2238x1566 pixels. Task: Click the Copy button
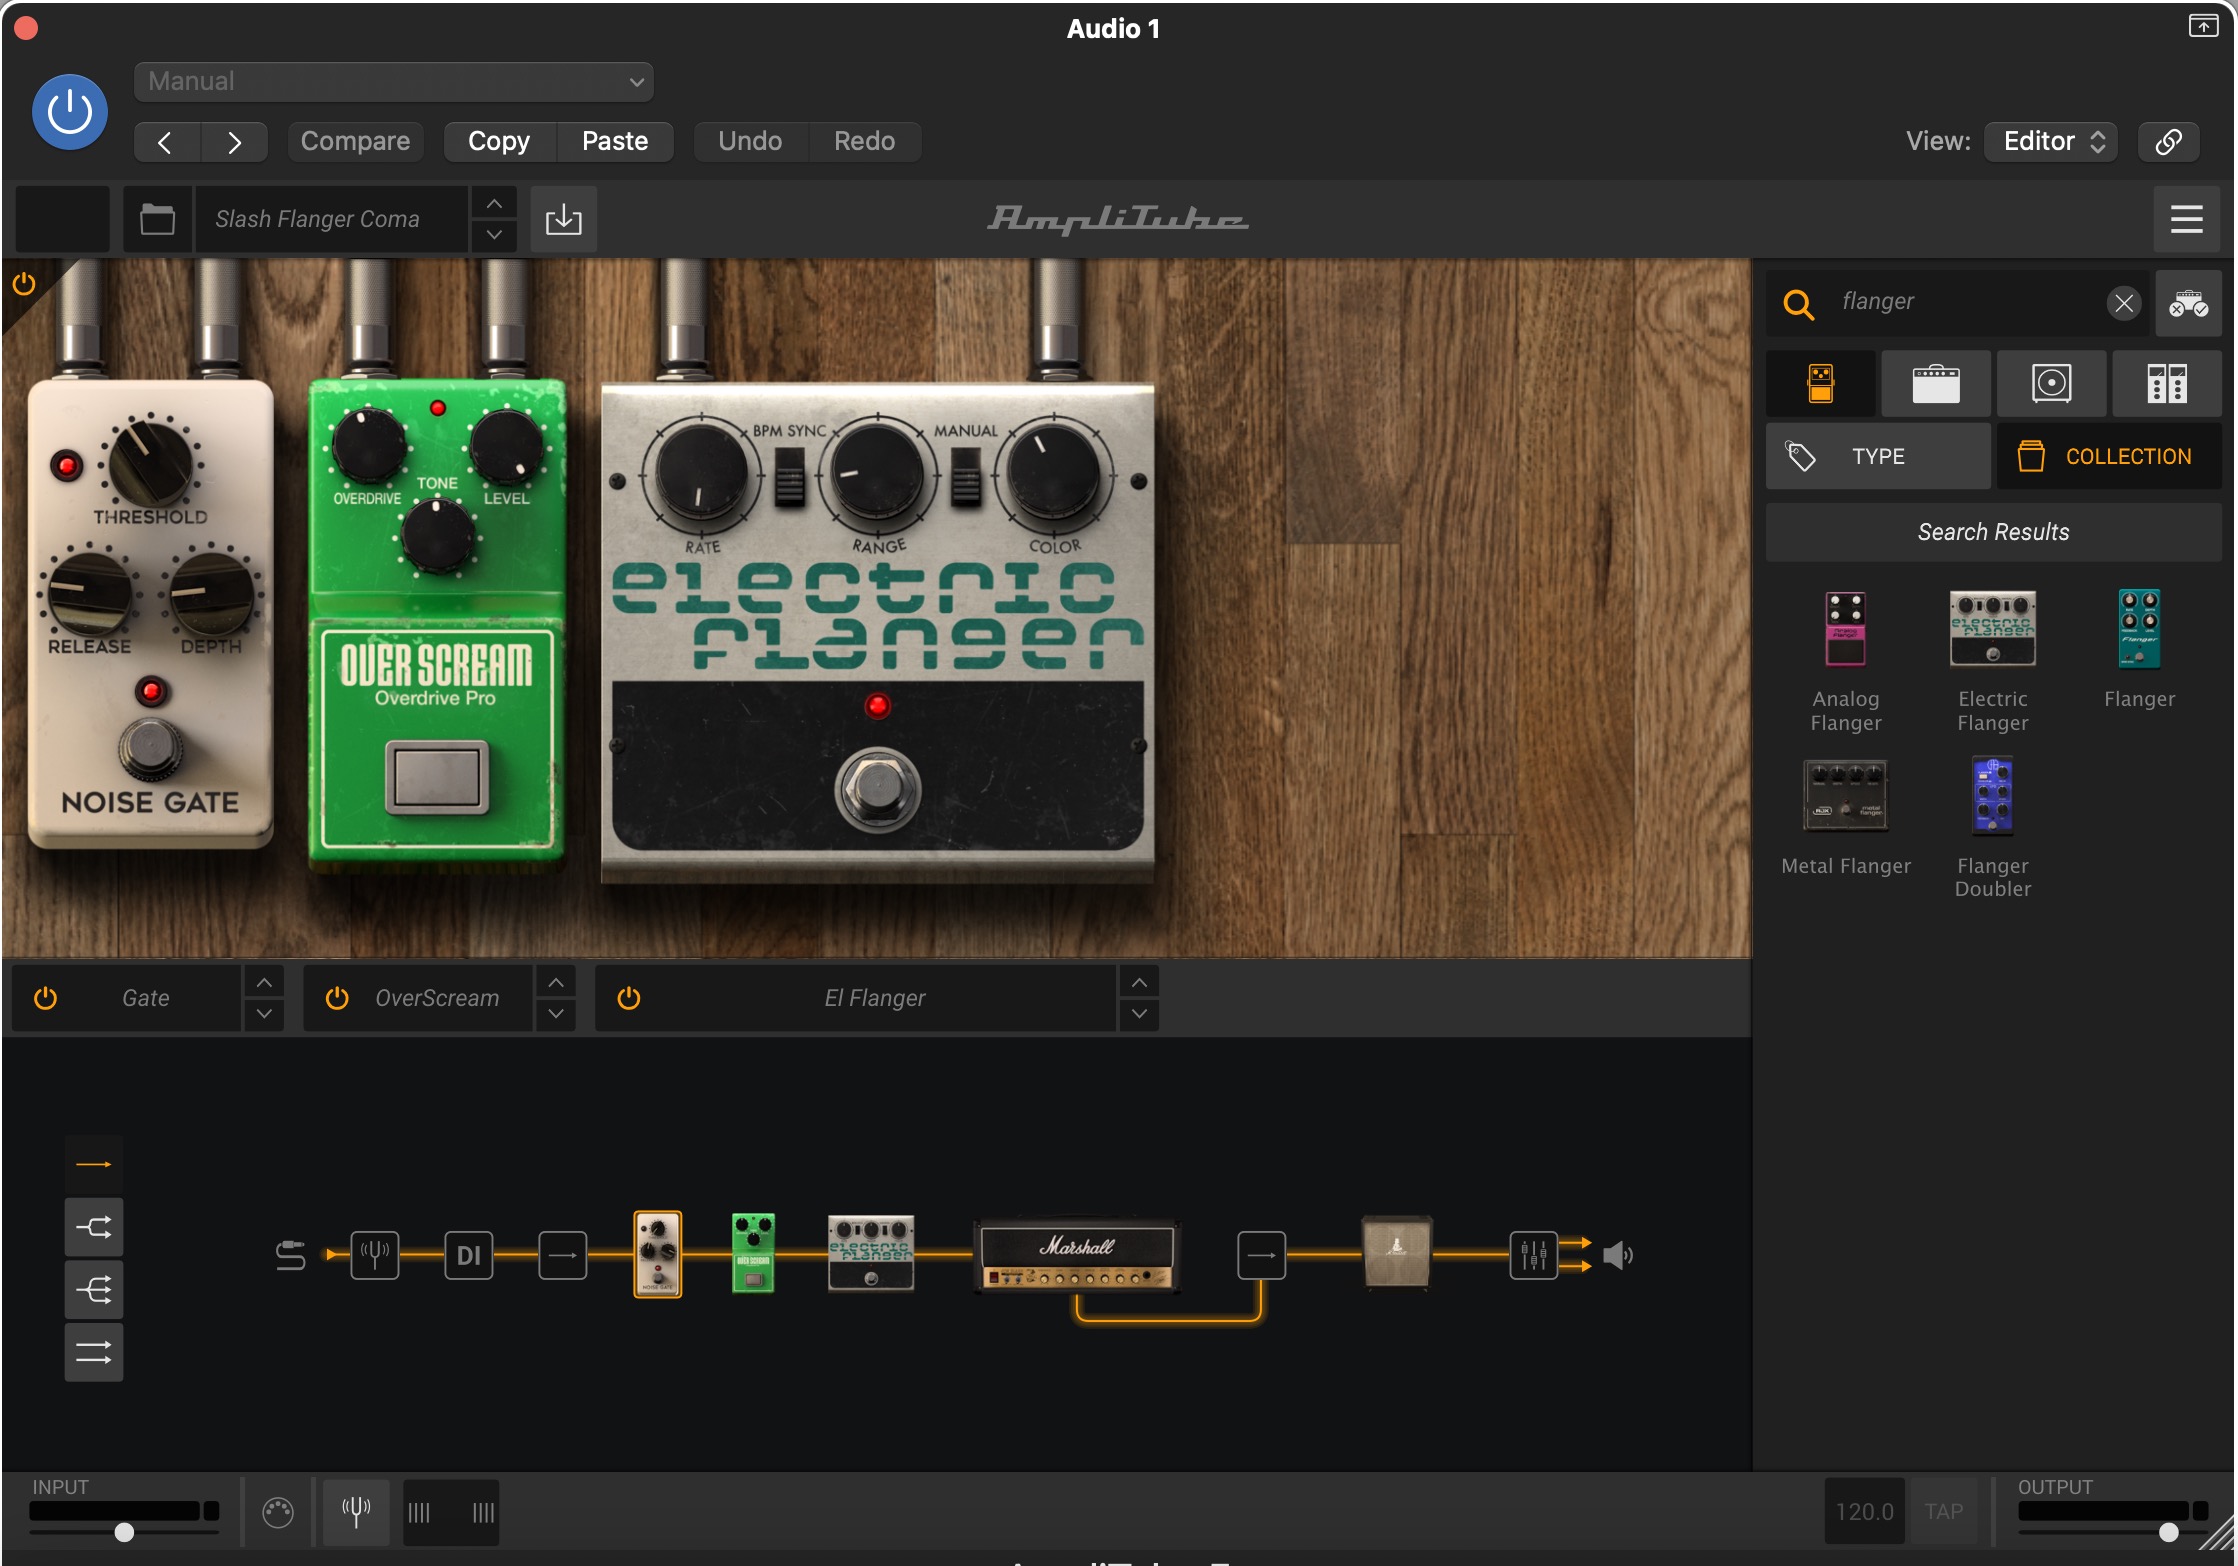point(499,141)
